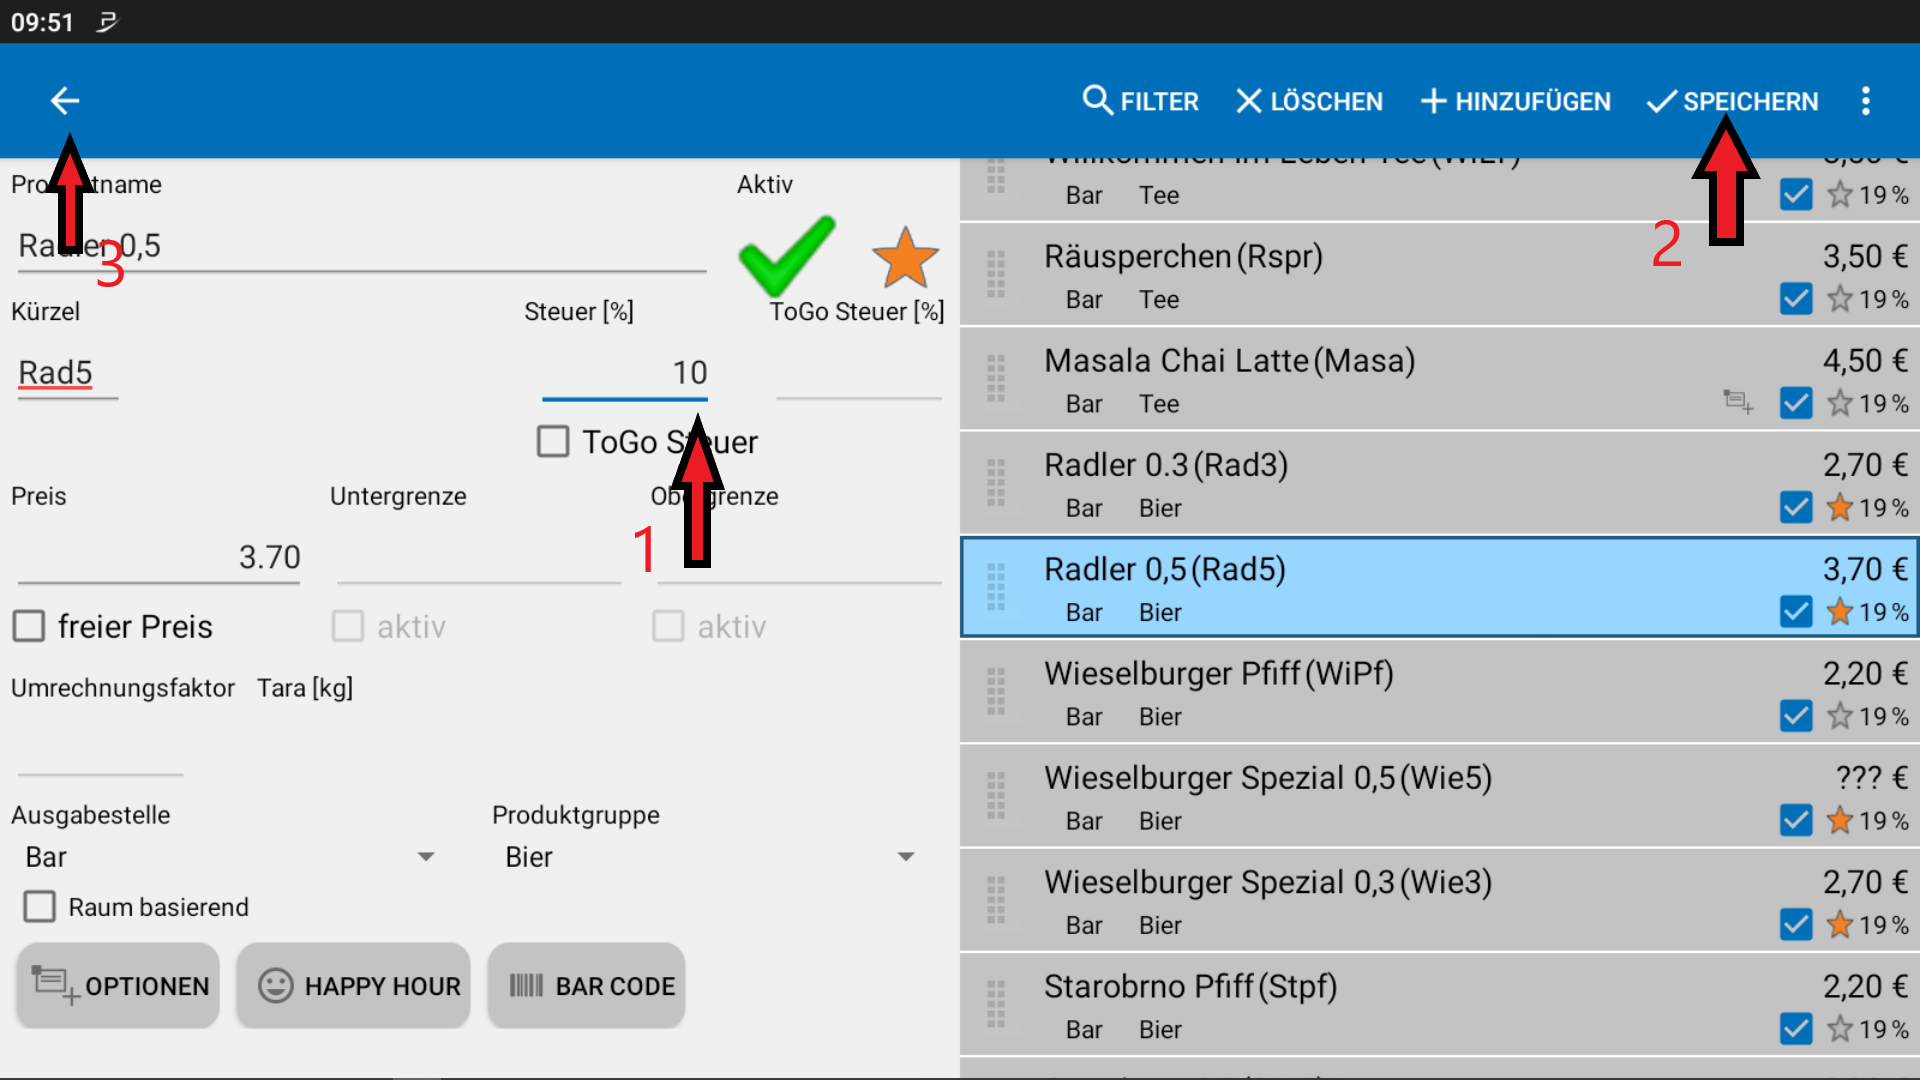Screen dimensions: 1920x1080
Task: Enable the Raum basierend checkbox
Action: [x=40, y=906]
